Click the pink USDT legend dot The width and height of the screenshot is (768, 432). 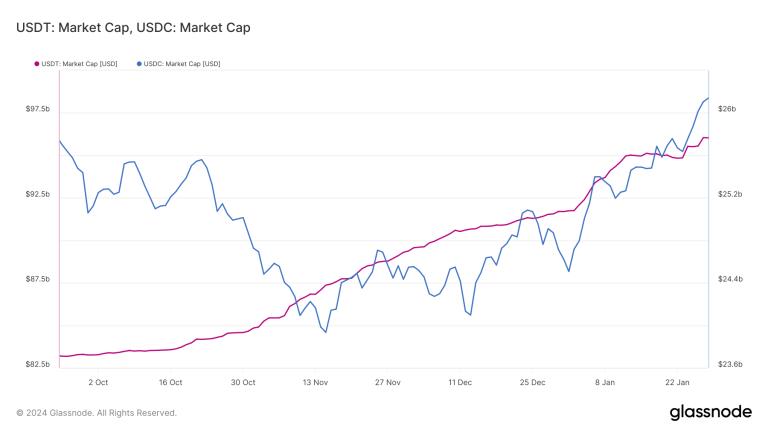pyautogui.click(x=37, y=64)
